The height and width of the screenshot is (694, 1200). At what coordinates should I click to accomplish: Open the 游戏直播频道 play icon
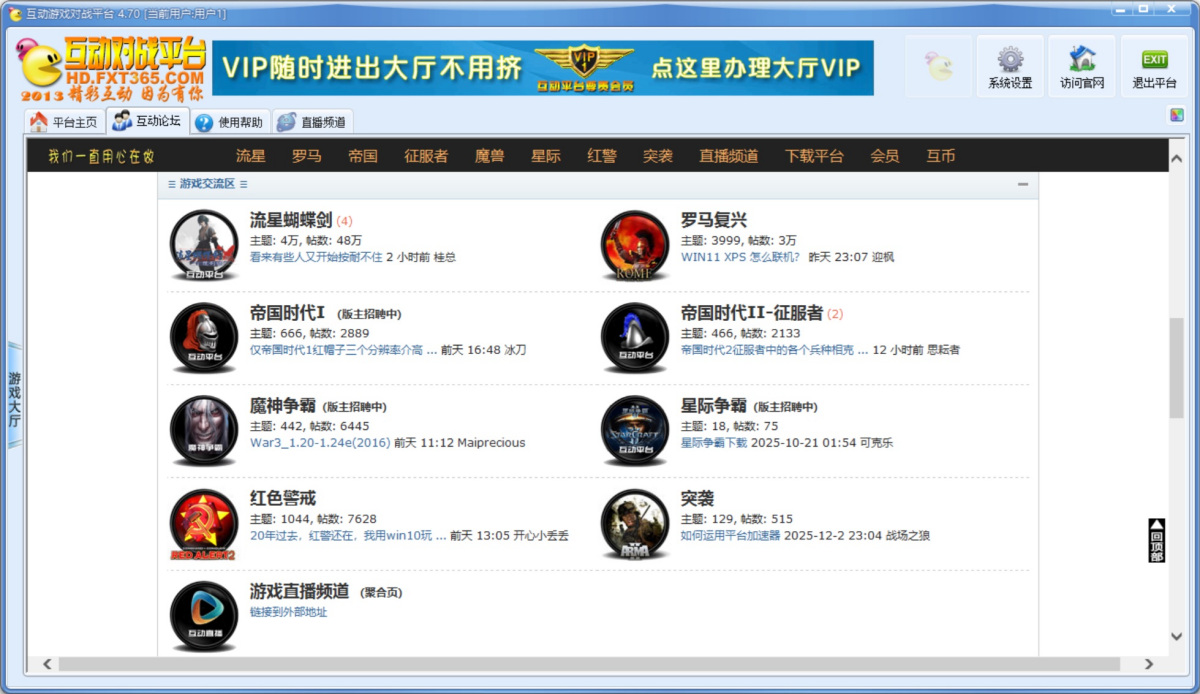coord(203,615)
